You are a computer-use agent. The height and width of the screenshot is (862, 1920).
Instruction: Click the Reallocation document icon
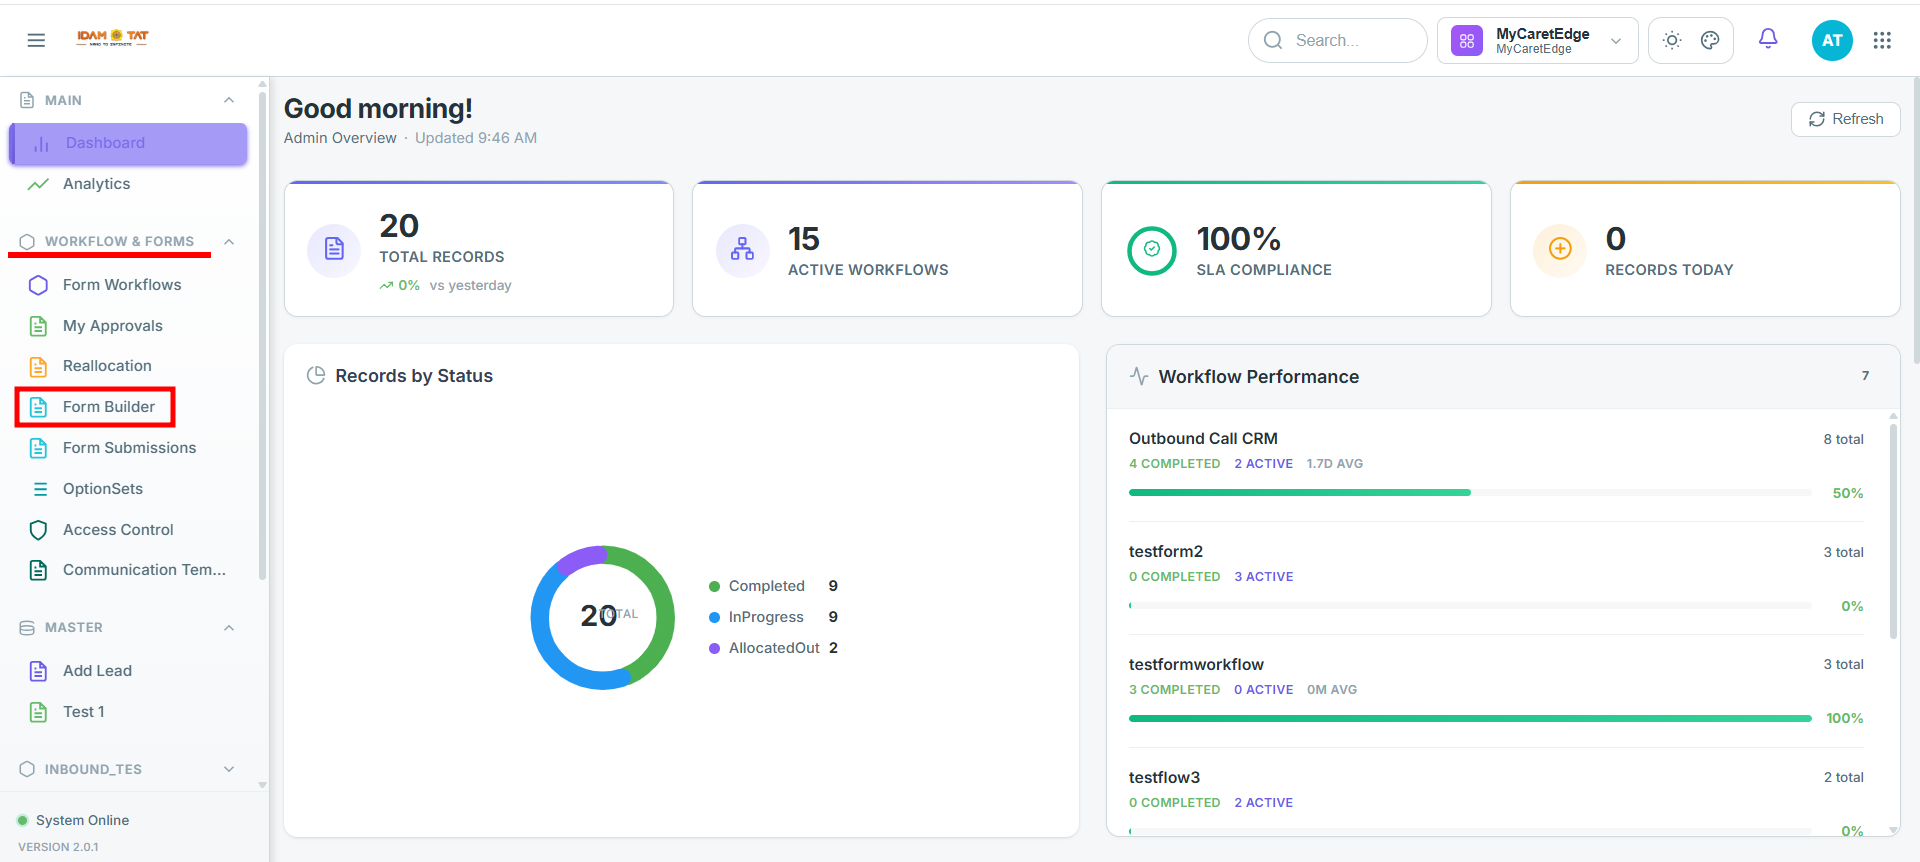[x=38, y=366]
